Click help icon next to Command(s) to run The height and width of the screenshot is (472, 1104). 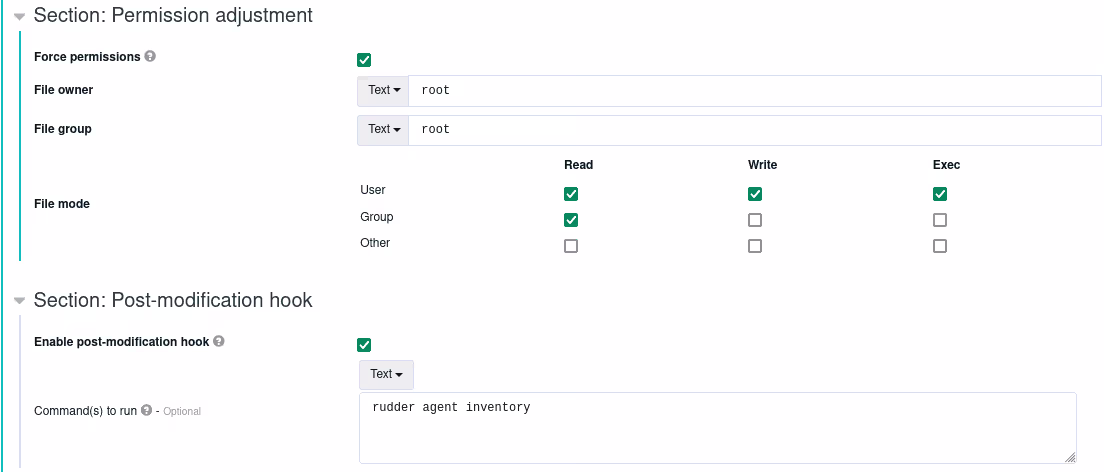point(146,410)
